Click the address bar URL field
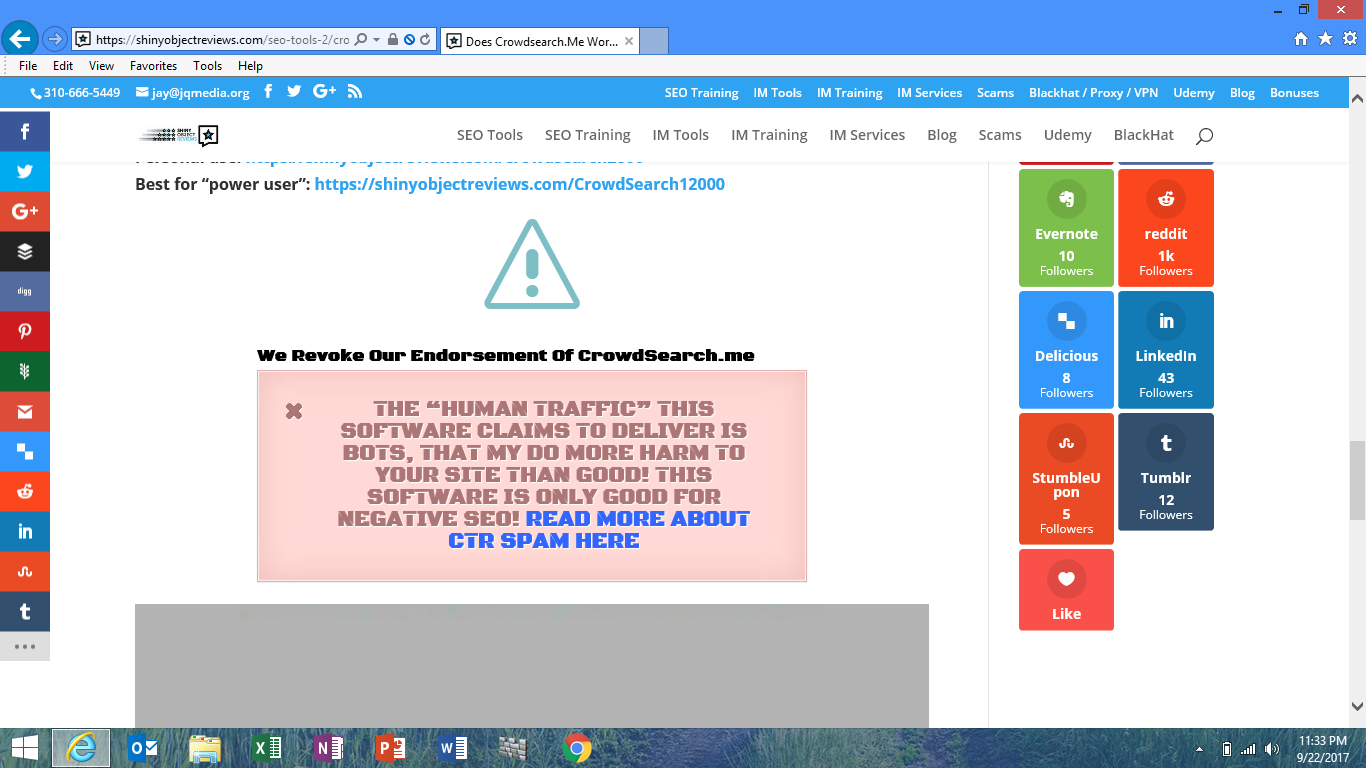 222,40
